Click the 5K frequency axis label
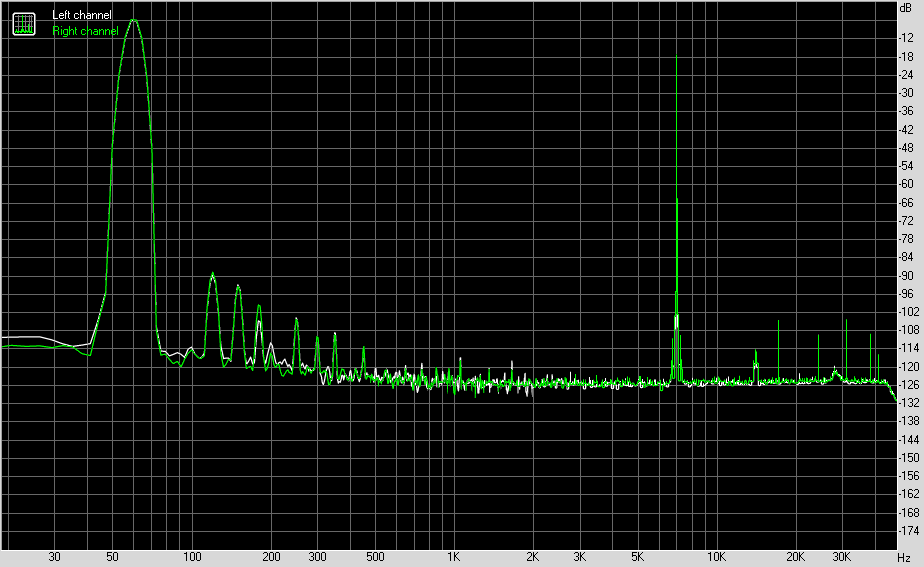 coord(637,557)
